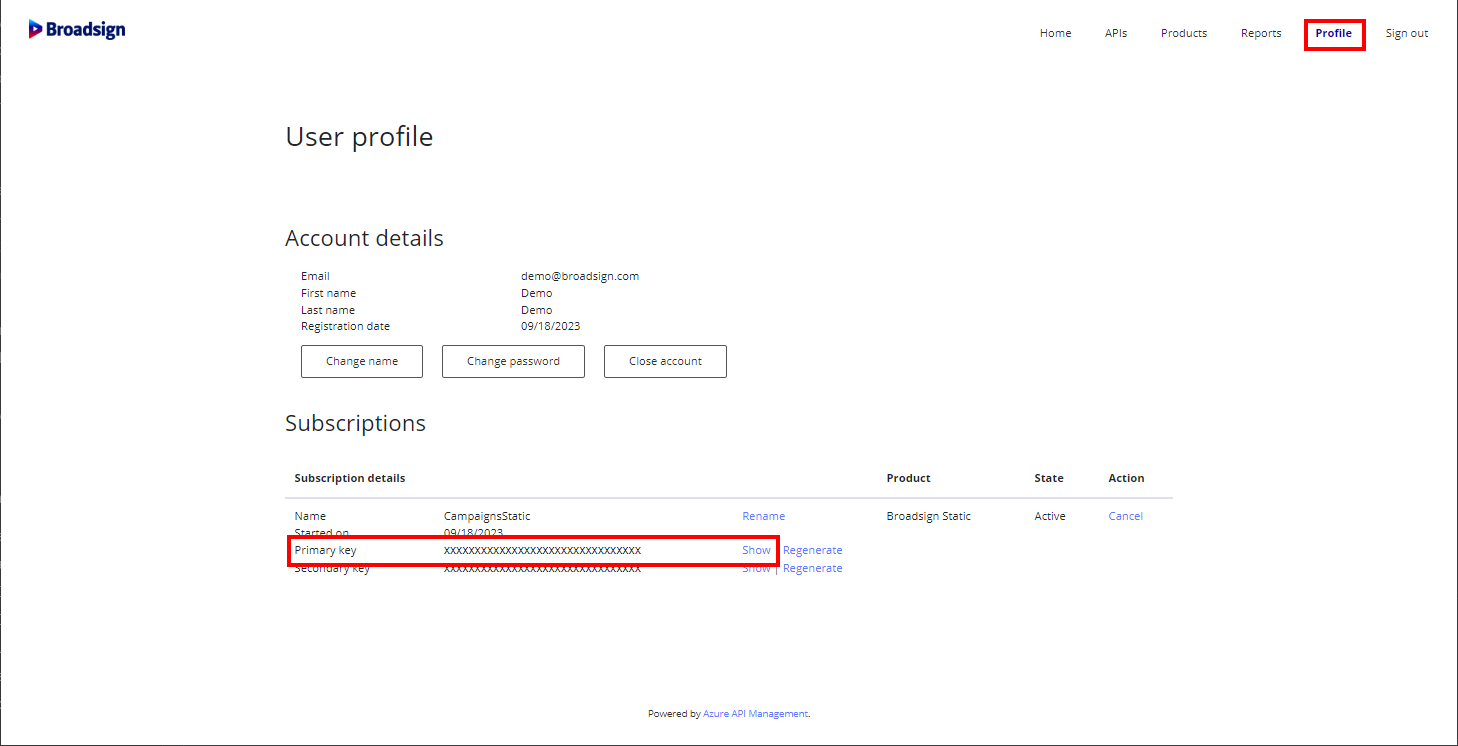The width and height of the screenshot is (1458, 746).
Task: Click the Product column header
Action: pyautogui.click(x=909, y=478)
